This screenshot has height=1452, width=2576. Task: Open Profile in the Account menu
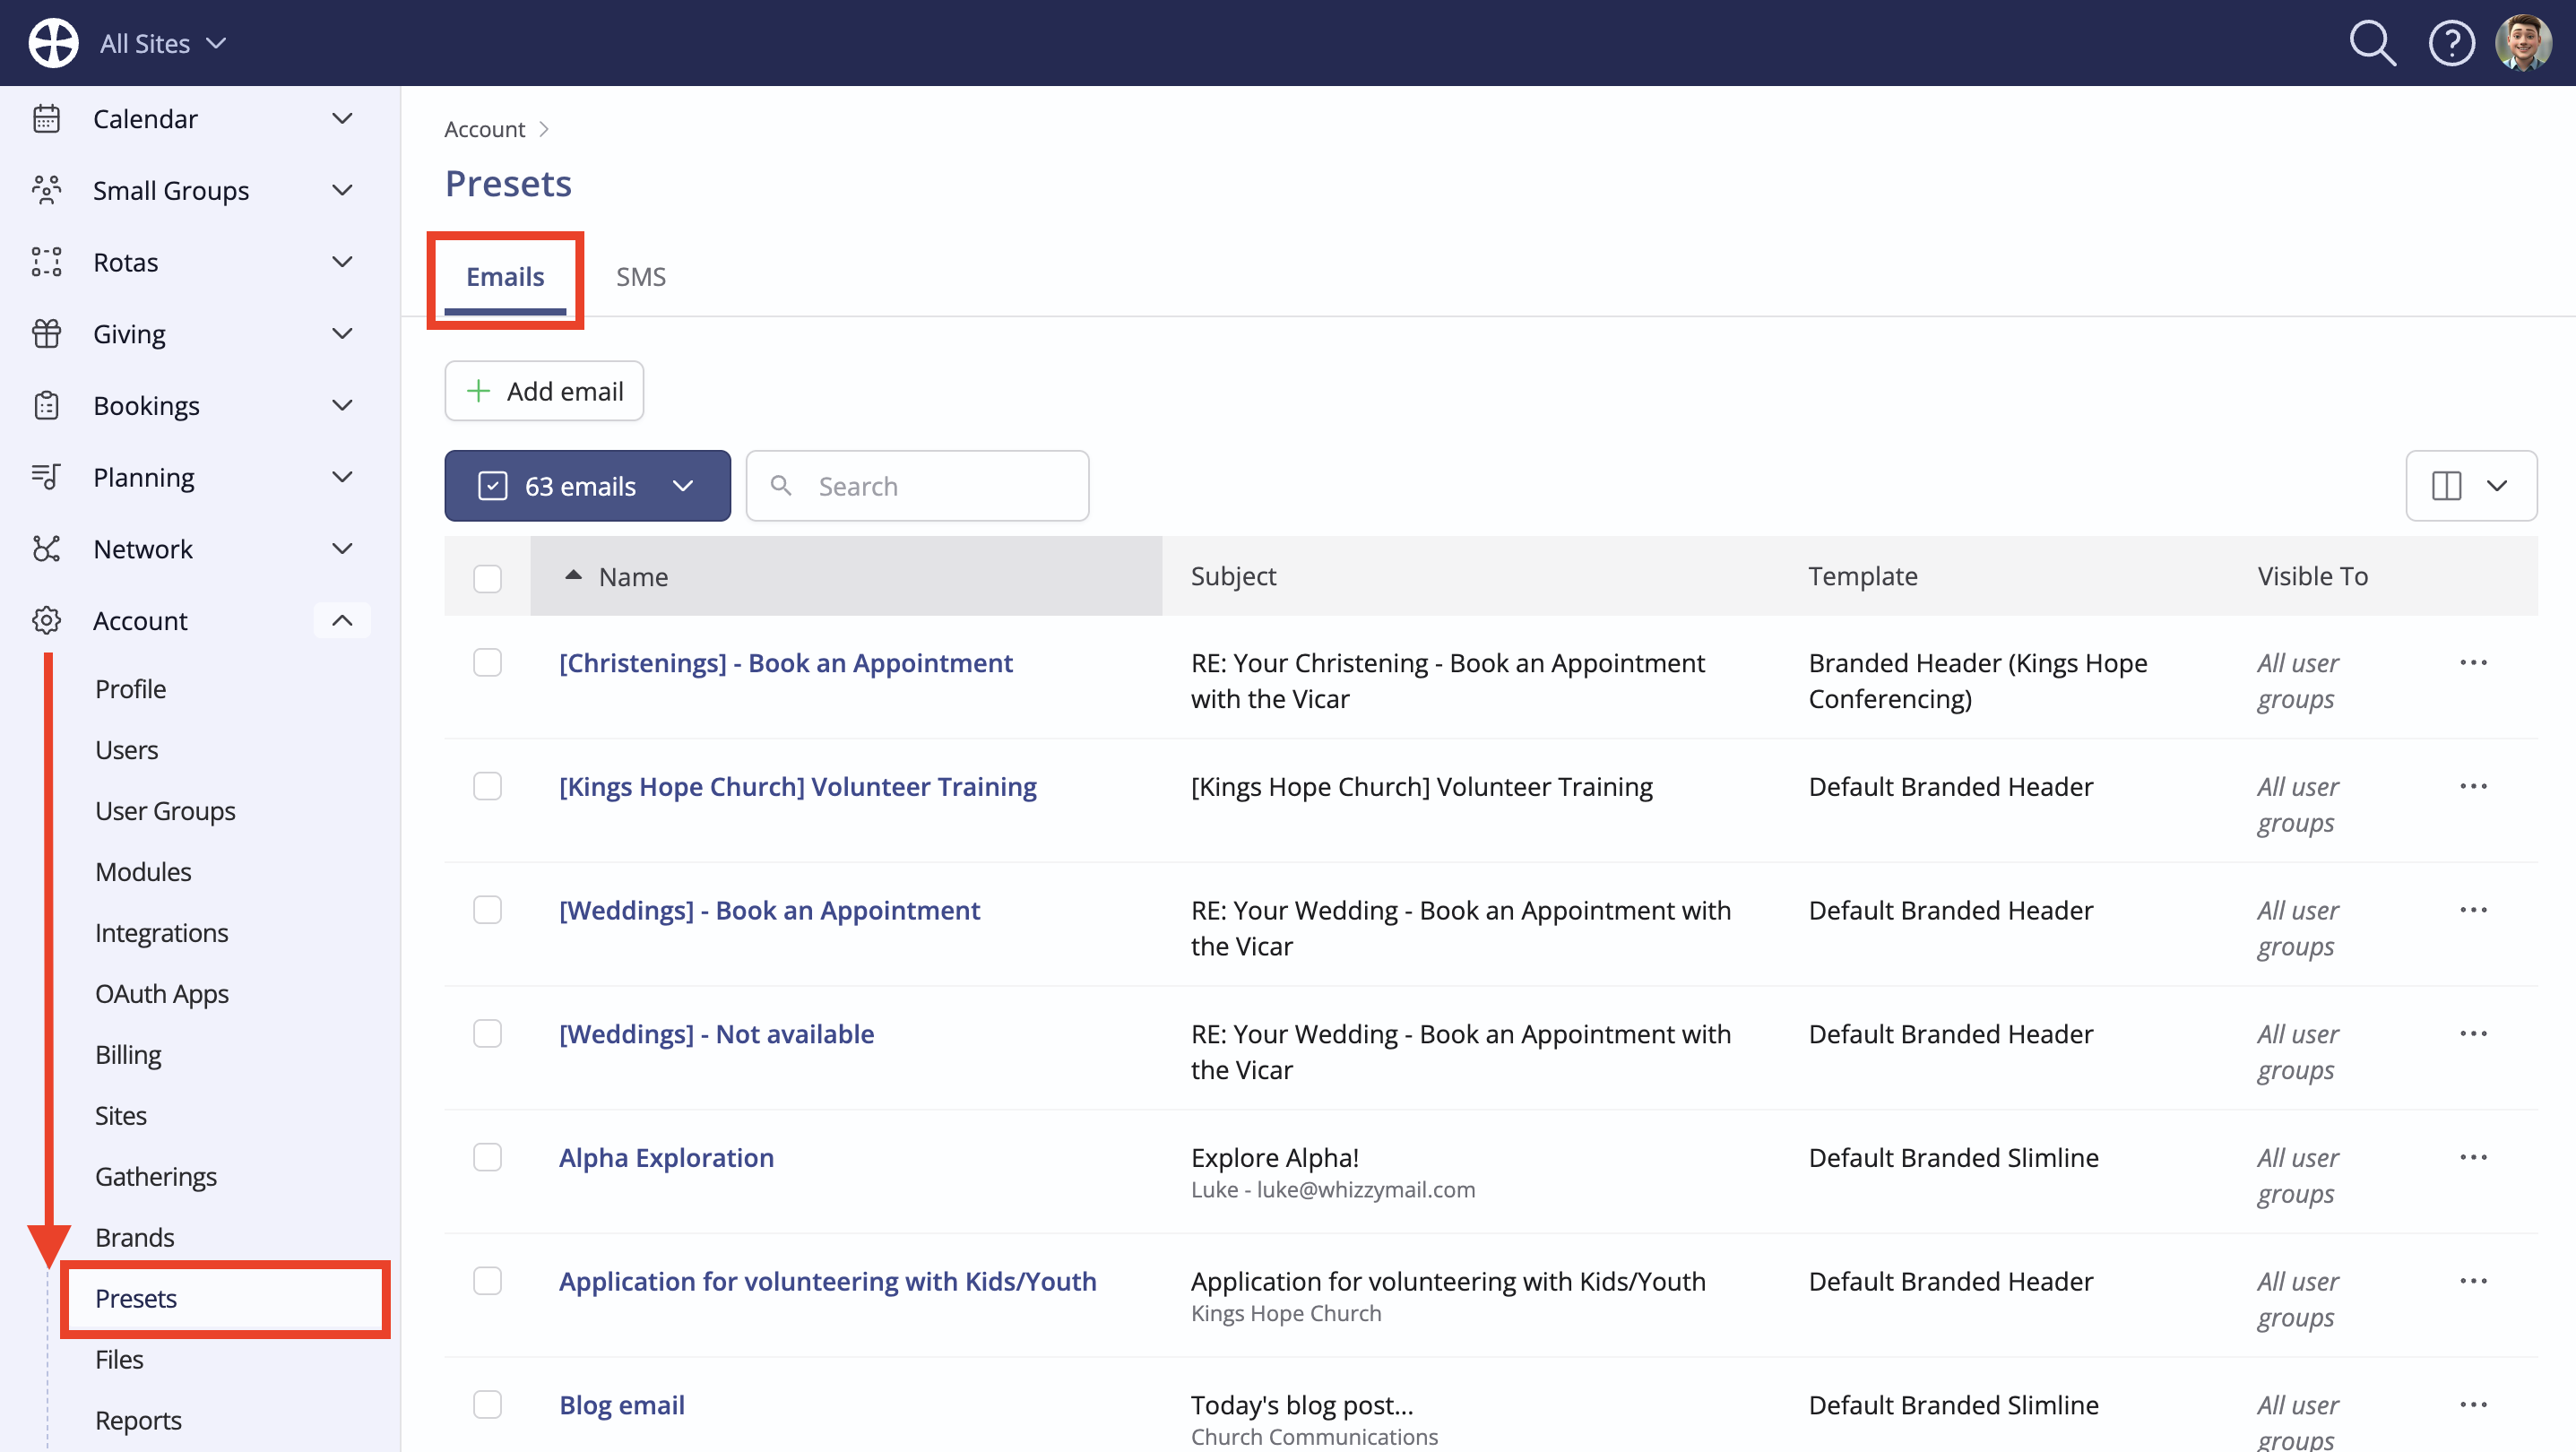pyautogui.click(x=131, y=689)
